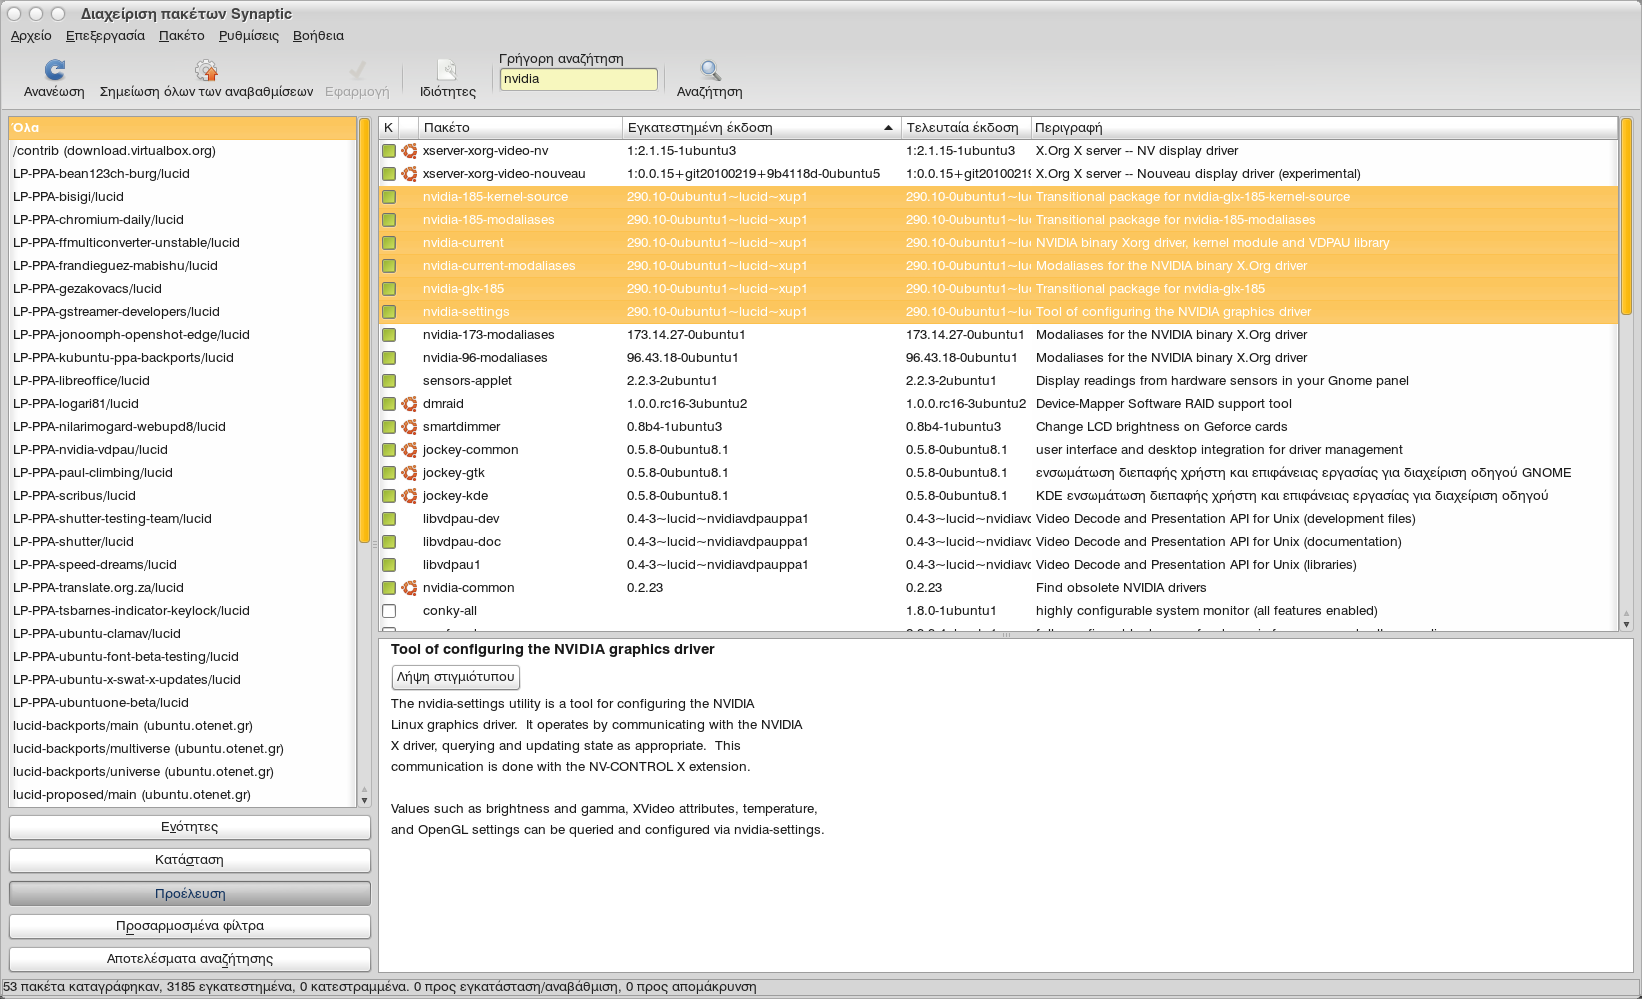Open the Ρυθμίσεις menu
1642x999 pixels.
[249, 36]
